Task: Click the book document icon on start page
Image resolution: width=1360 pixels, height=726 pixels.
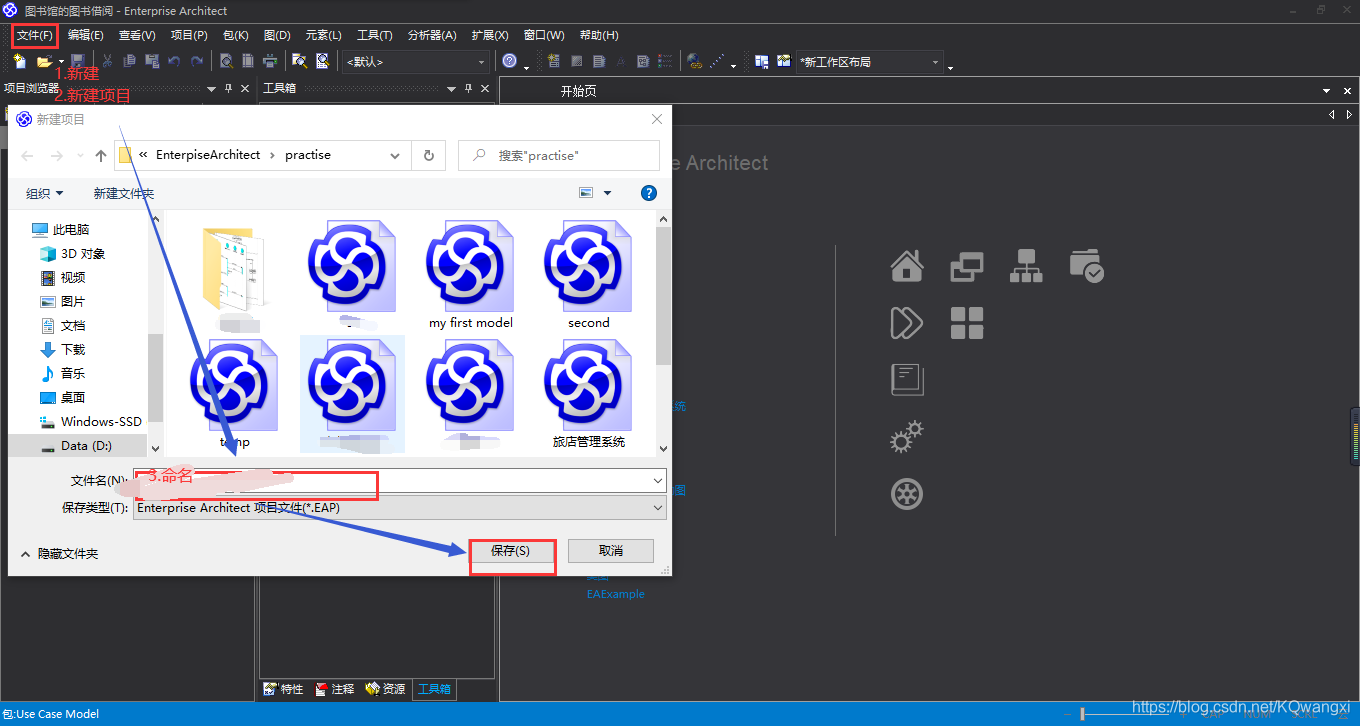Action: point(907,379)
